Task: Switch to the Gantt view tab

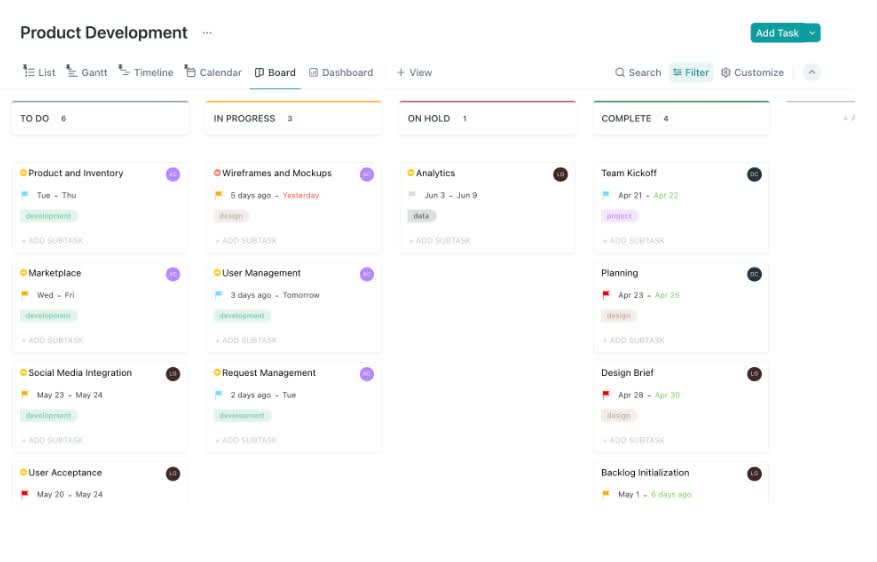Action: (x=87, y=72)
